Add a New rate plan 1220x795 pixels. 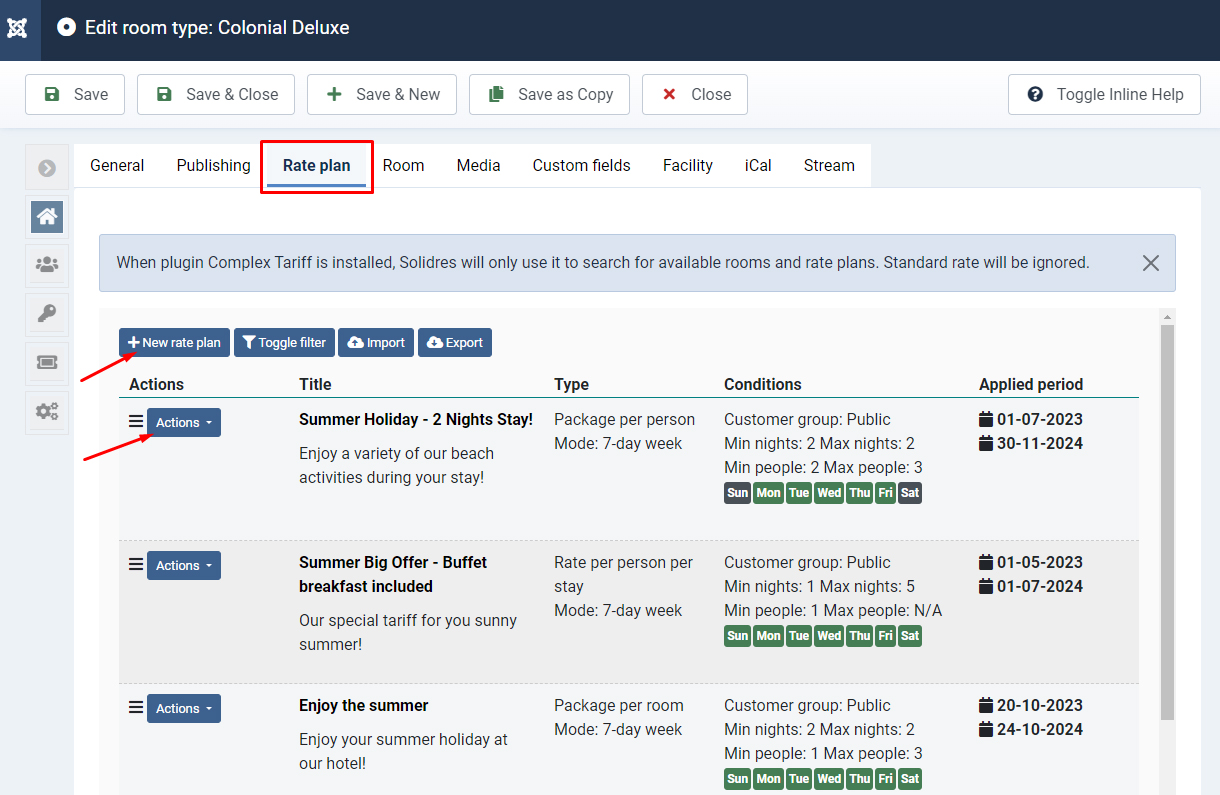pyautogui.click(x=174, y=343)
